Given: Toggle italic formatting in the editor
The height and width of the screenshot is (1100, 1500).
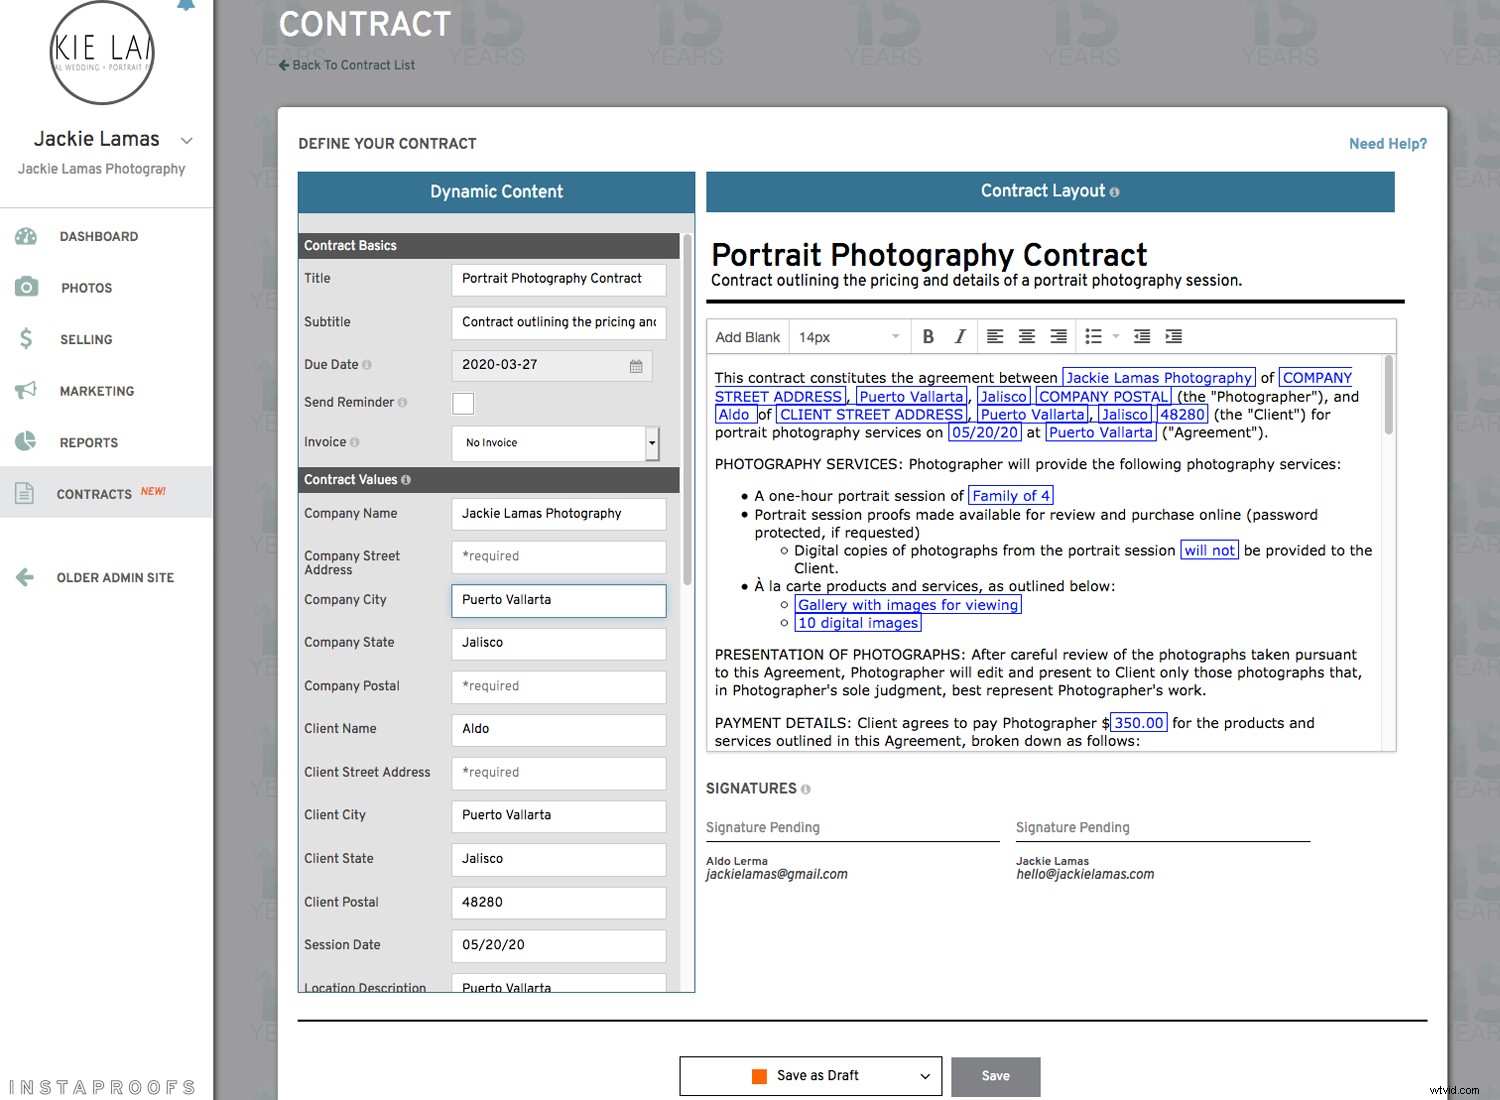Looking at the screenshot, I should point(960,336).
